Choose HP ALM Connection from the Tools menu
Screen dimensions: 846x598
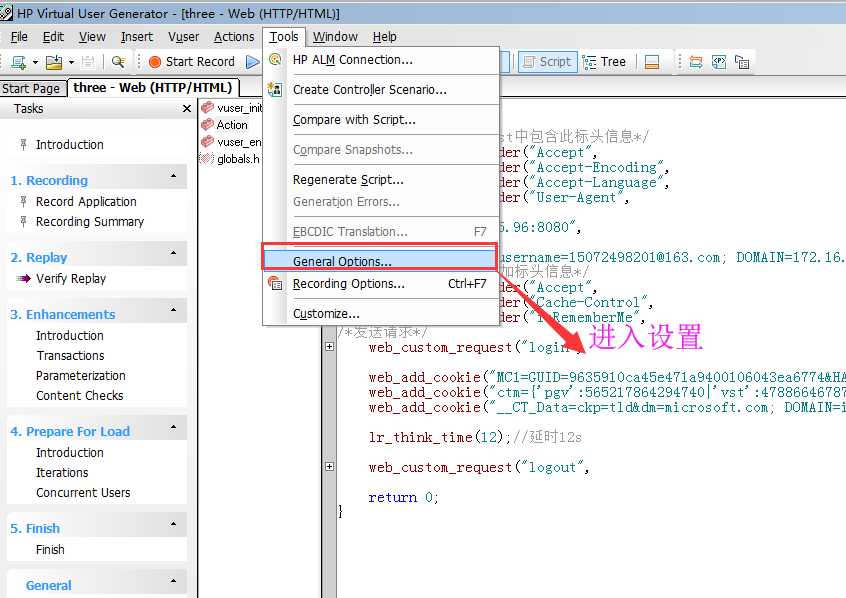click(381, 60)
